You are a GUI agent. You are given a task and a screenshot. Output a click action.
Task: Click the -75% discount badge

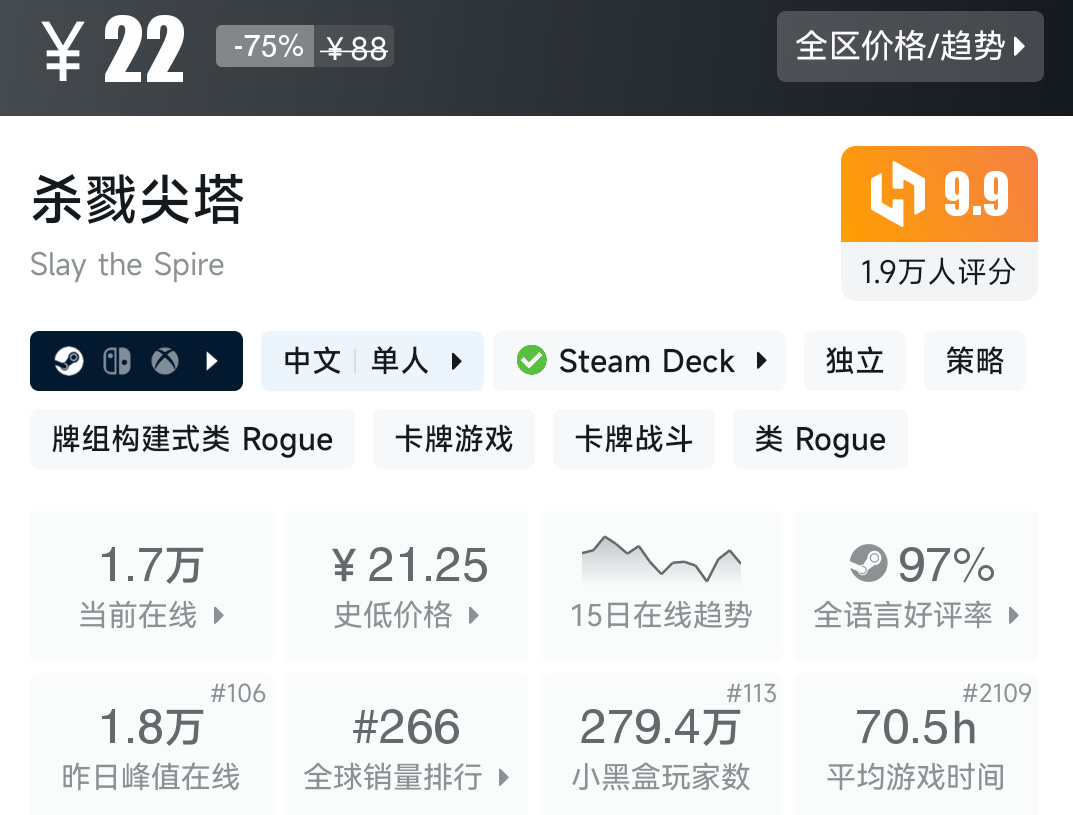point(266,47)
